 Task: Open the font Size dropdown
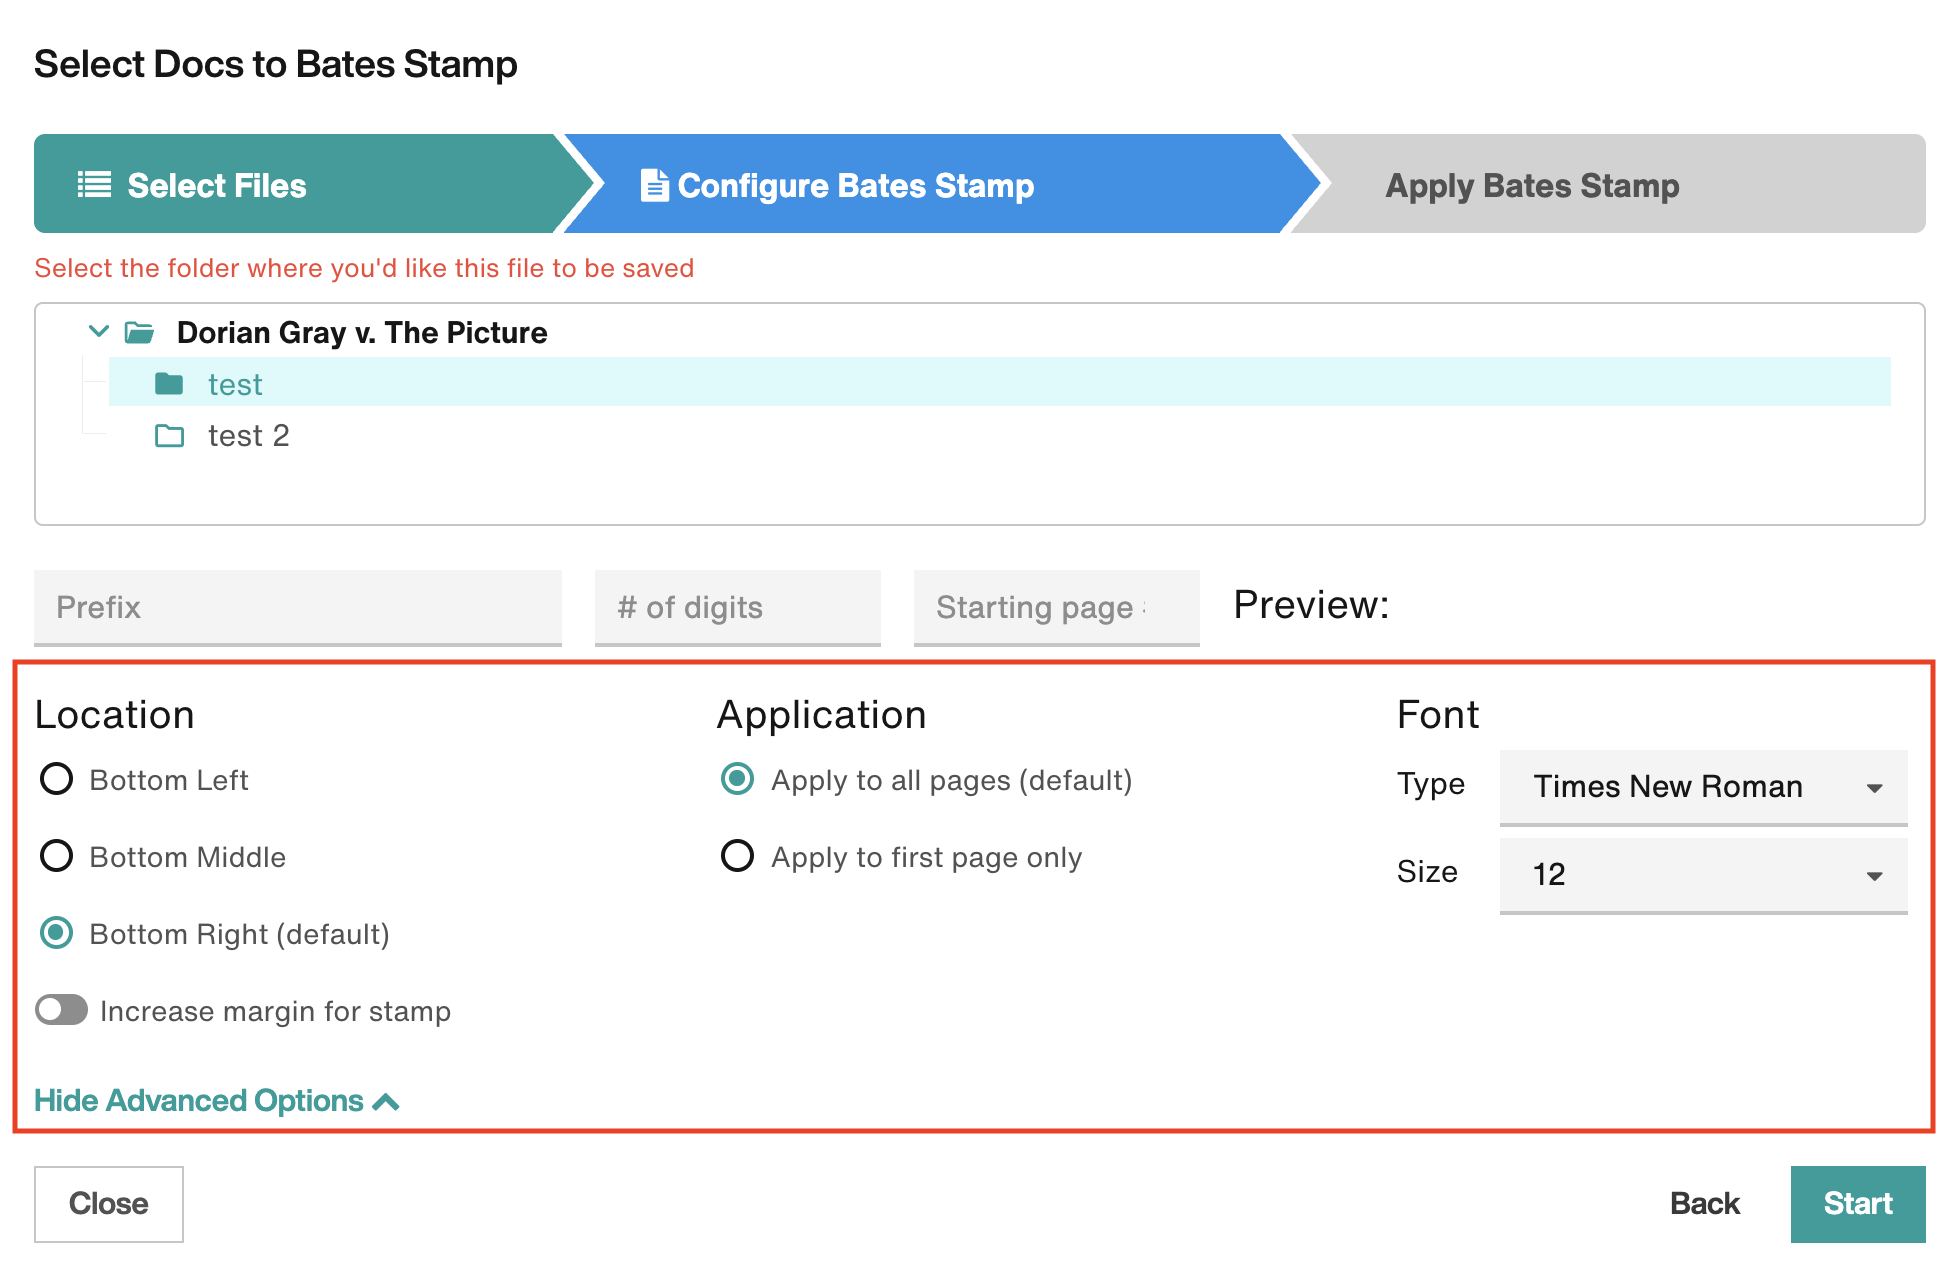pyautogui.click(x=1703, y=875)
